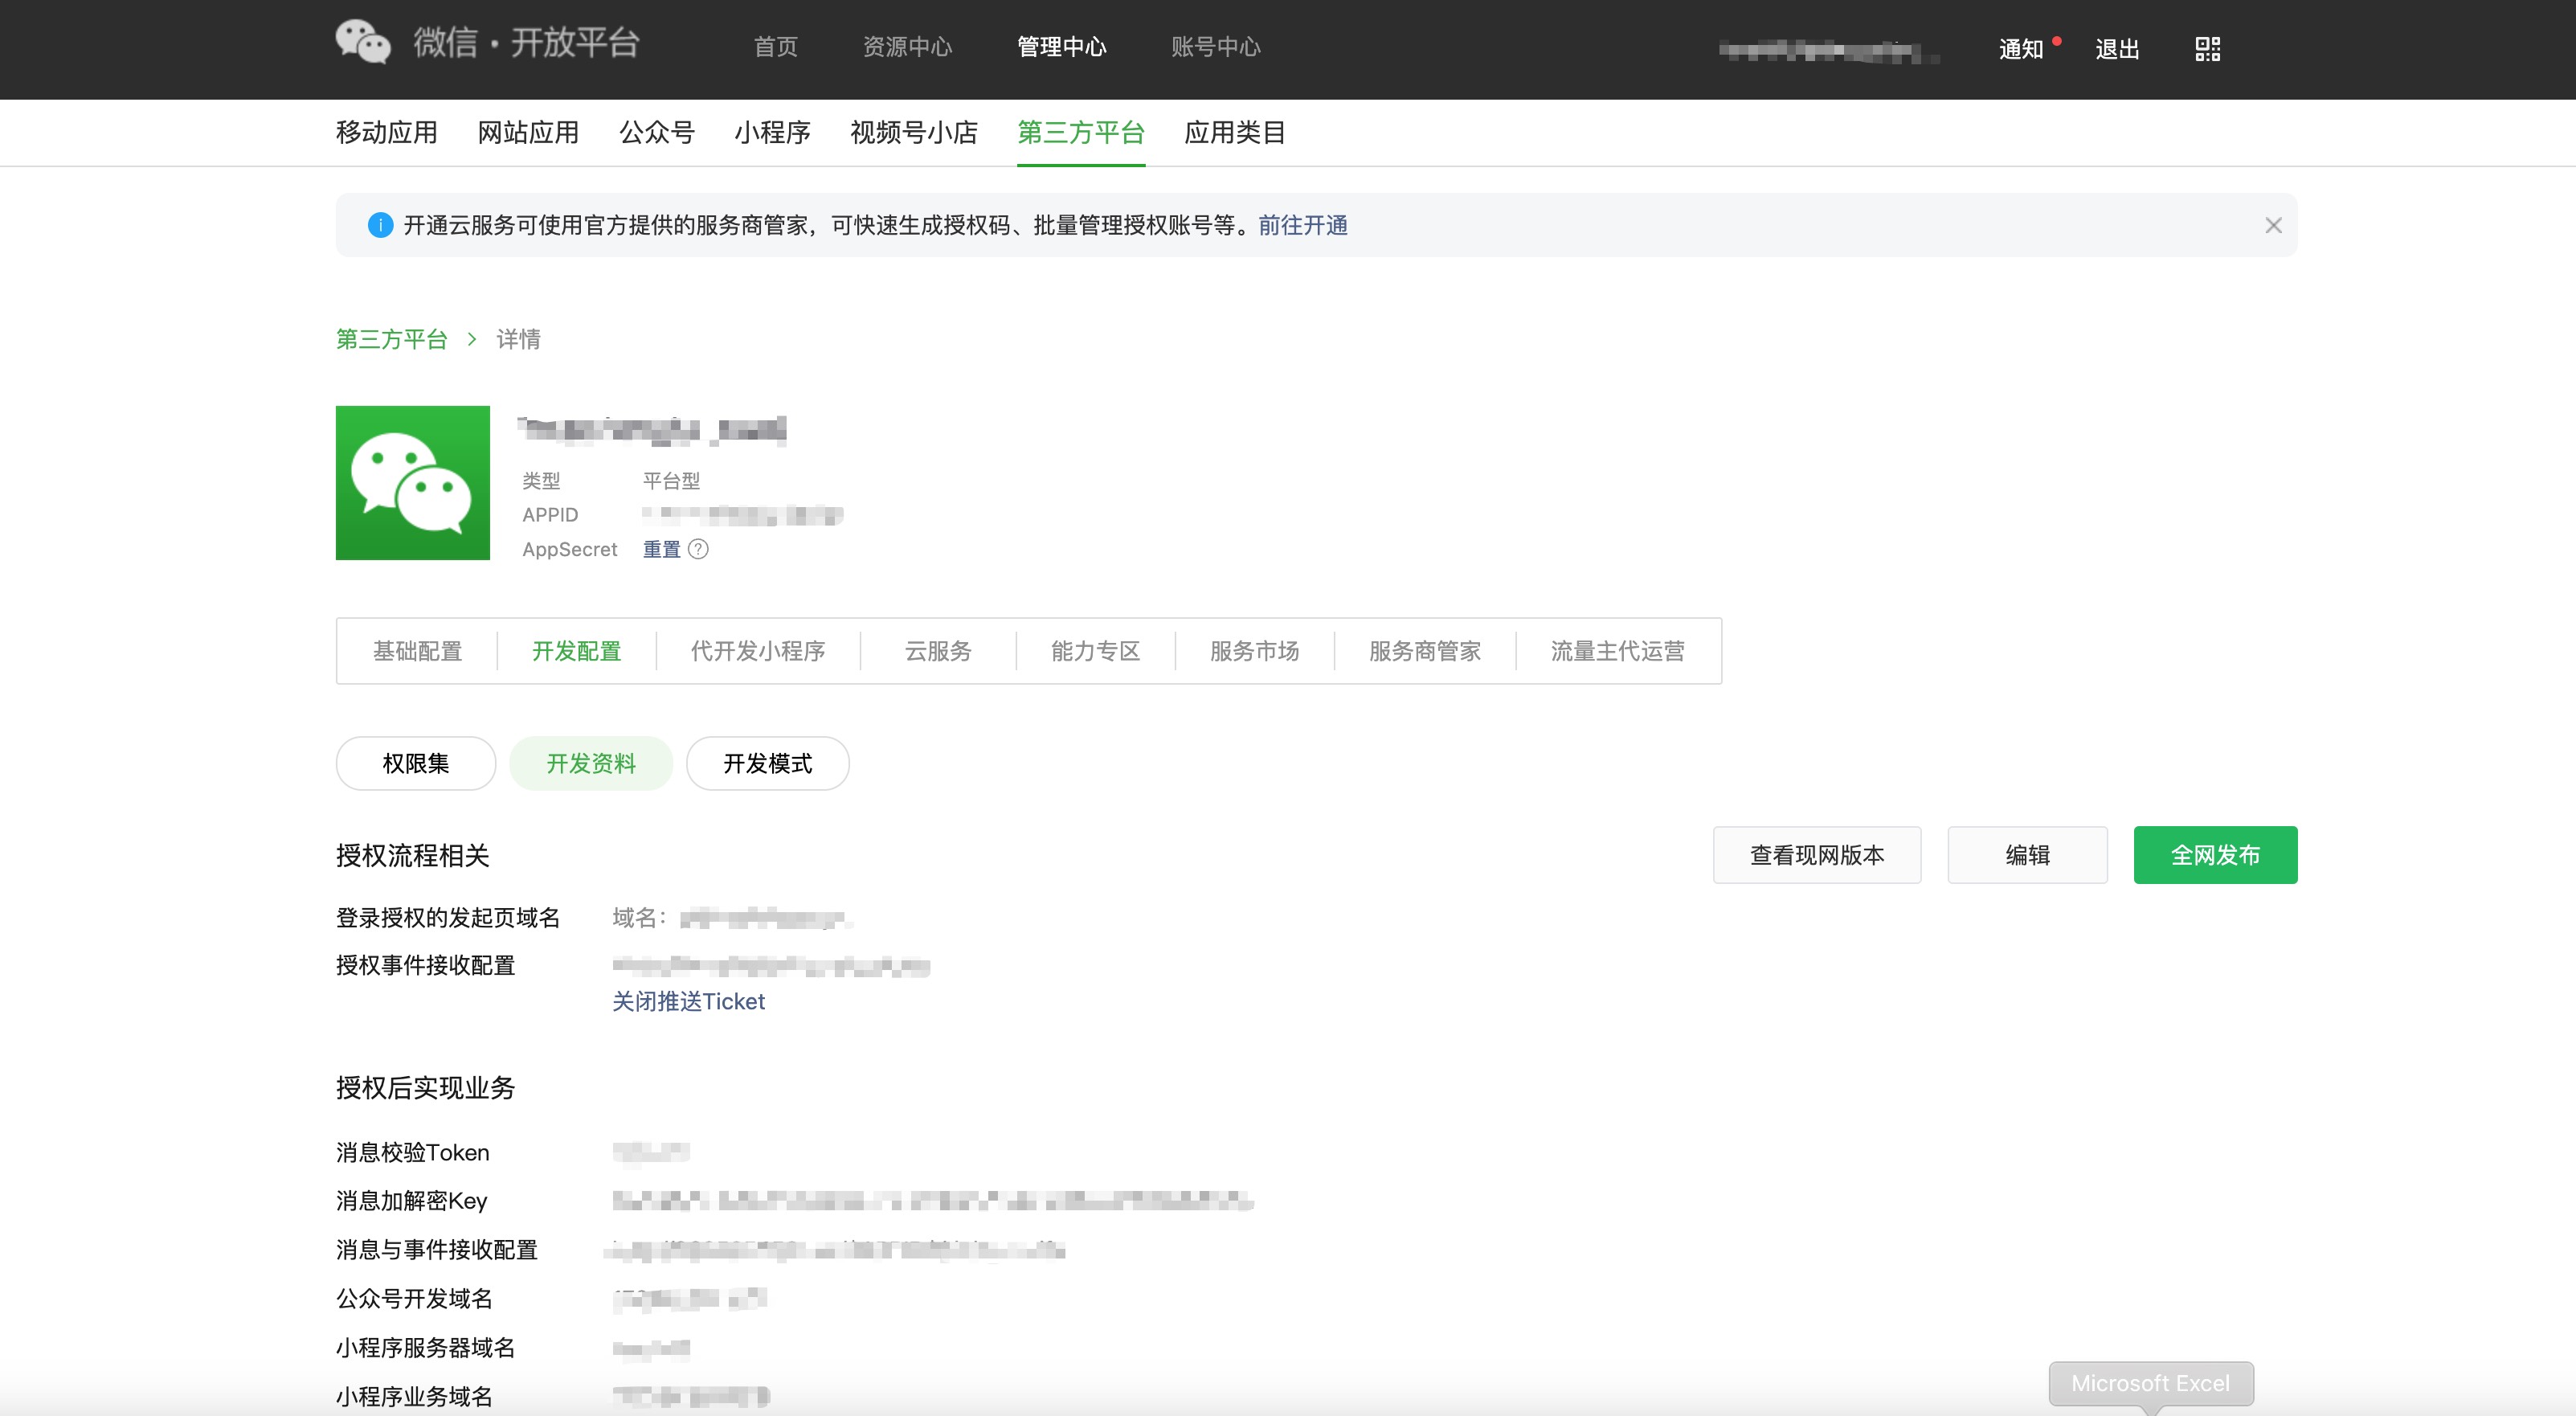Open the 服务市场 tab
Image resolution: width=2576 pixels, height=1416 pixels.
pos(1254,651)
